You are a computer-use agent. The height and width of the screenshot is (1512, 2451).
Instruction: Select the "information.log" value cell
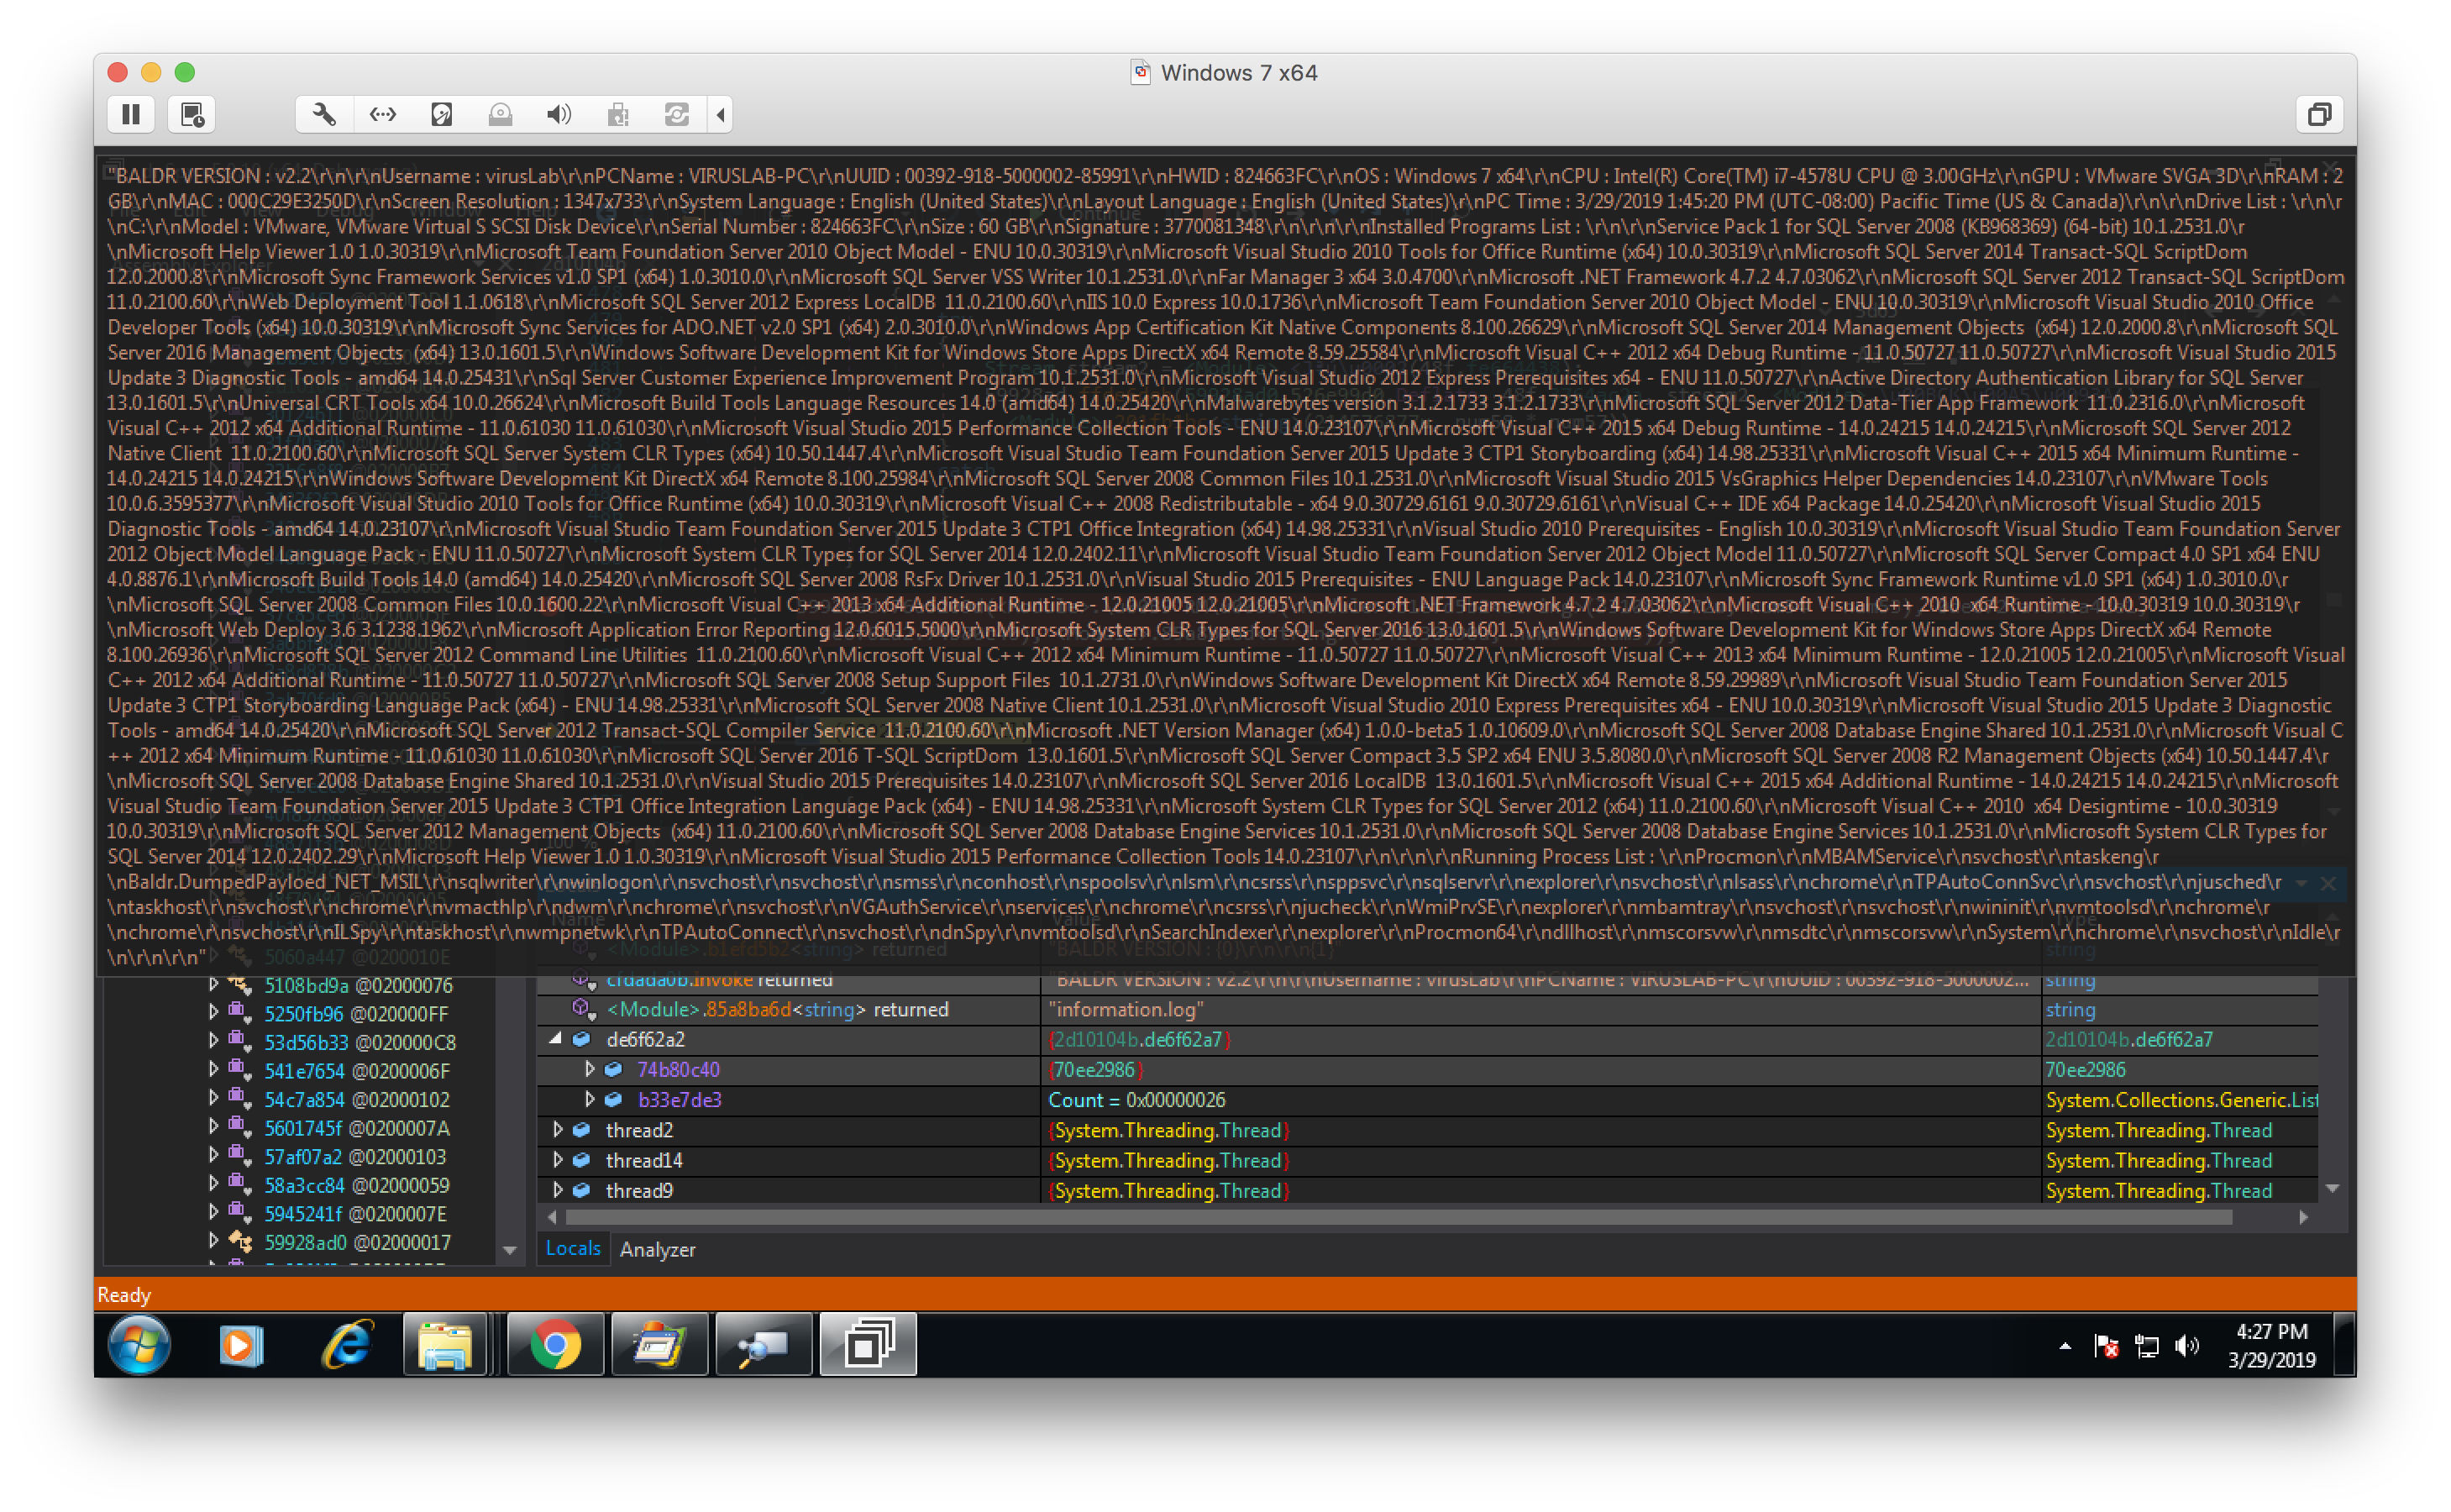click(1540, 1009)
